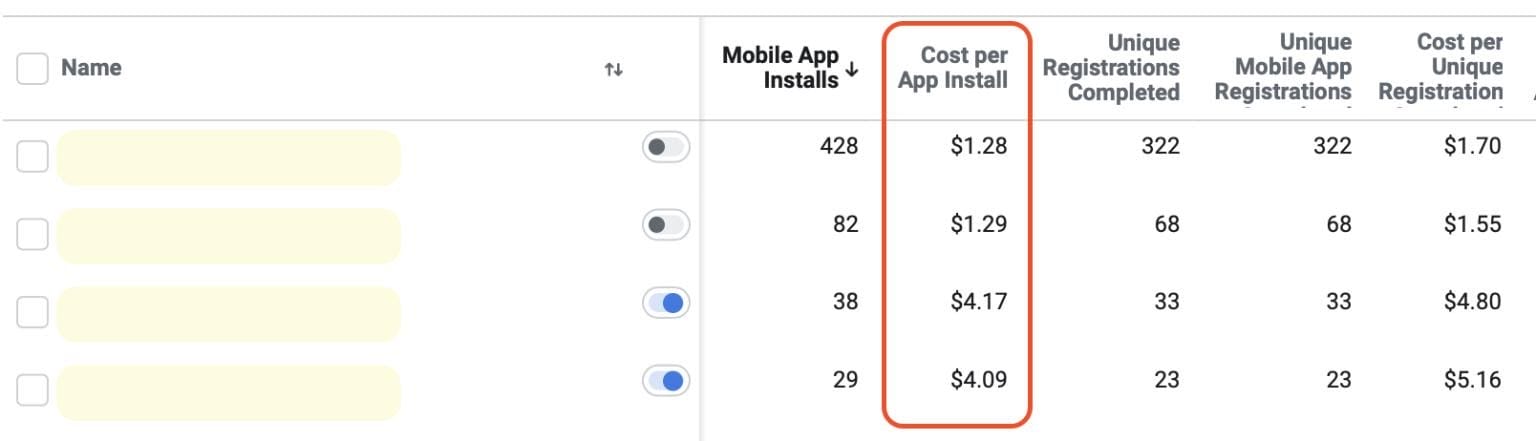Image resolution: width=1536 pixels, height=441 pixels.
Task: Select the Unique Registrations Completed column header
Action: 1111,68
